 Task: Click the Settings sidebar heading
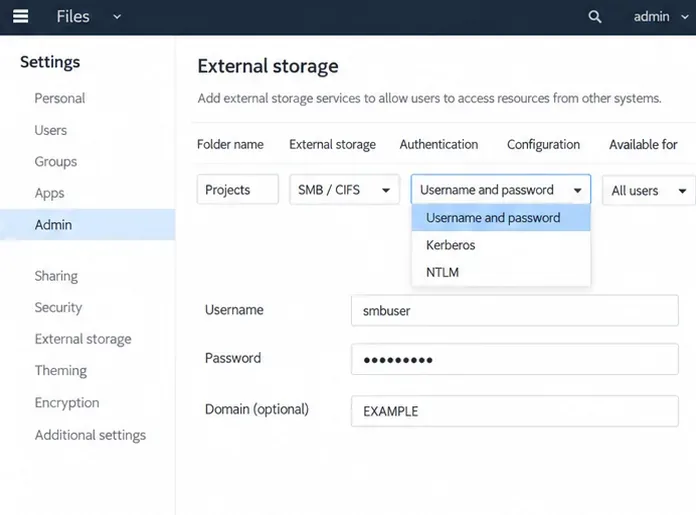tap(50, 62)
